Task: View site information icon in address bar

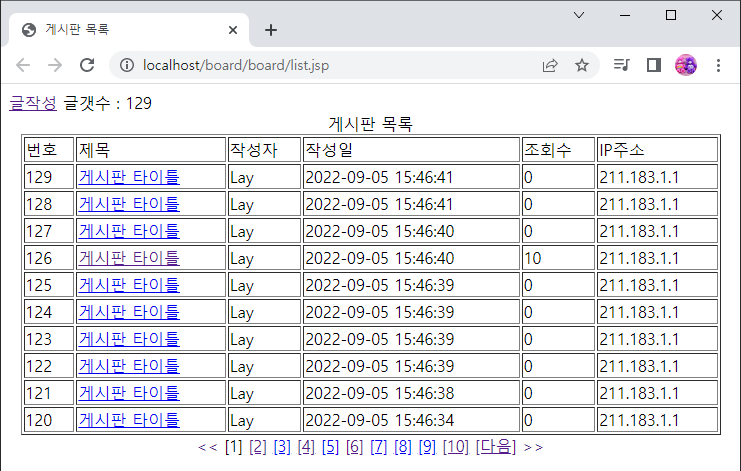Action: (x=127, y=65)
